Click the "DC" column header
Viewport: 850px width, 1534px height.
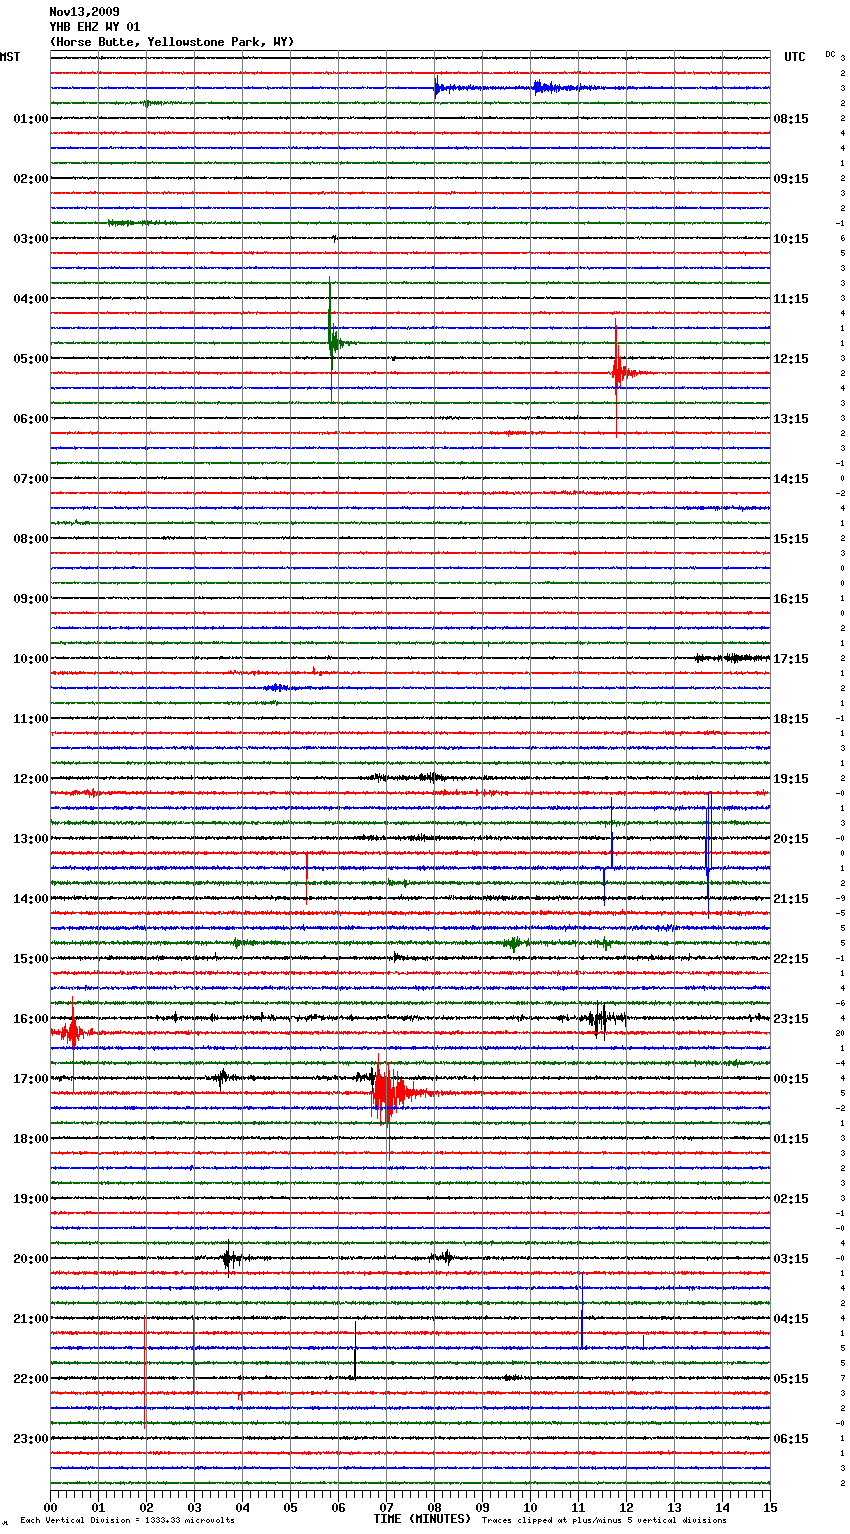coord(830,54)
